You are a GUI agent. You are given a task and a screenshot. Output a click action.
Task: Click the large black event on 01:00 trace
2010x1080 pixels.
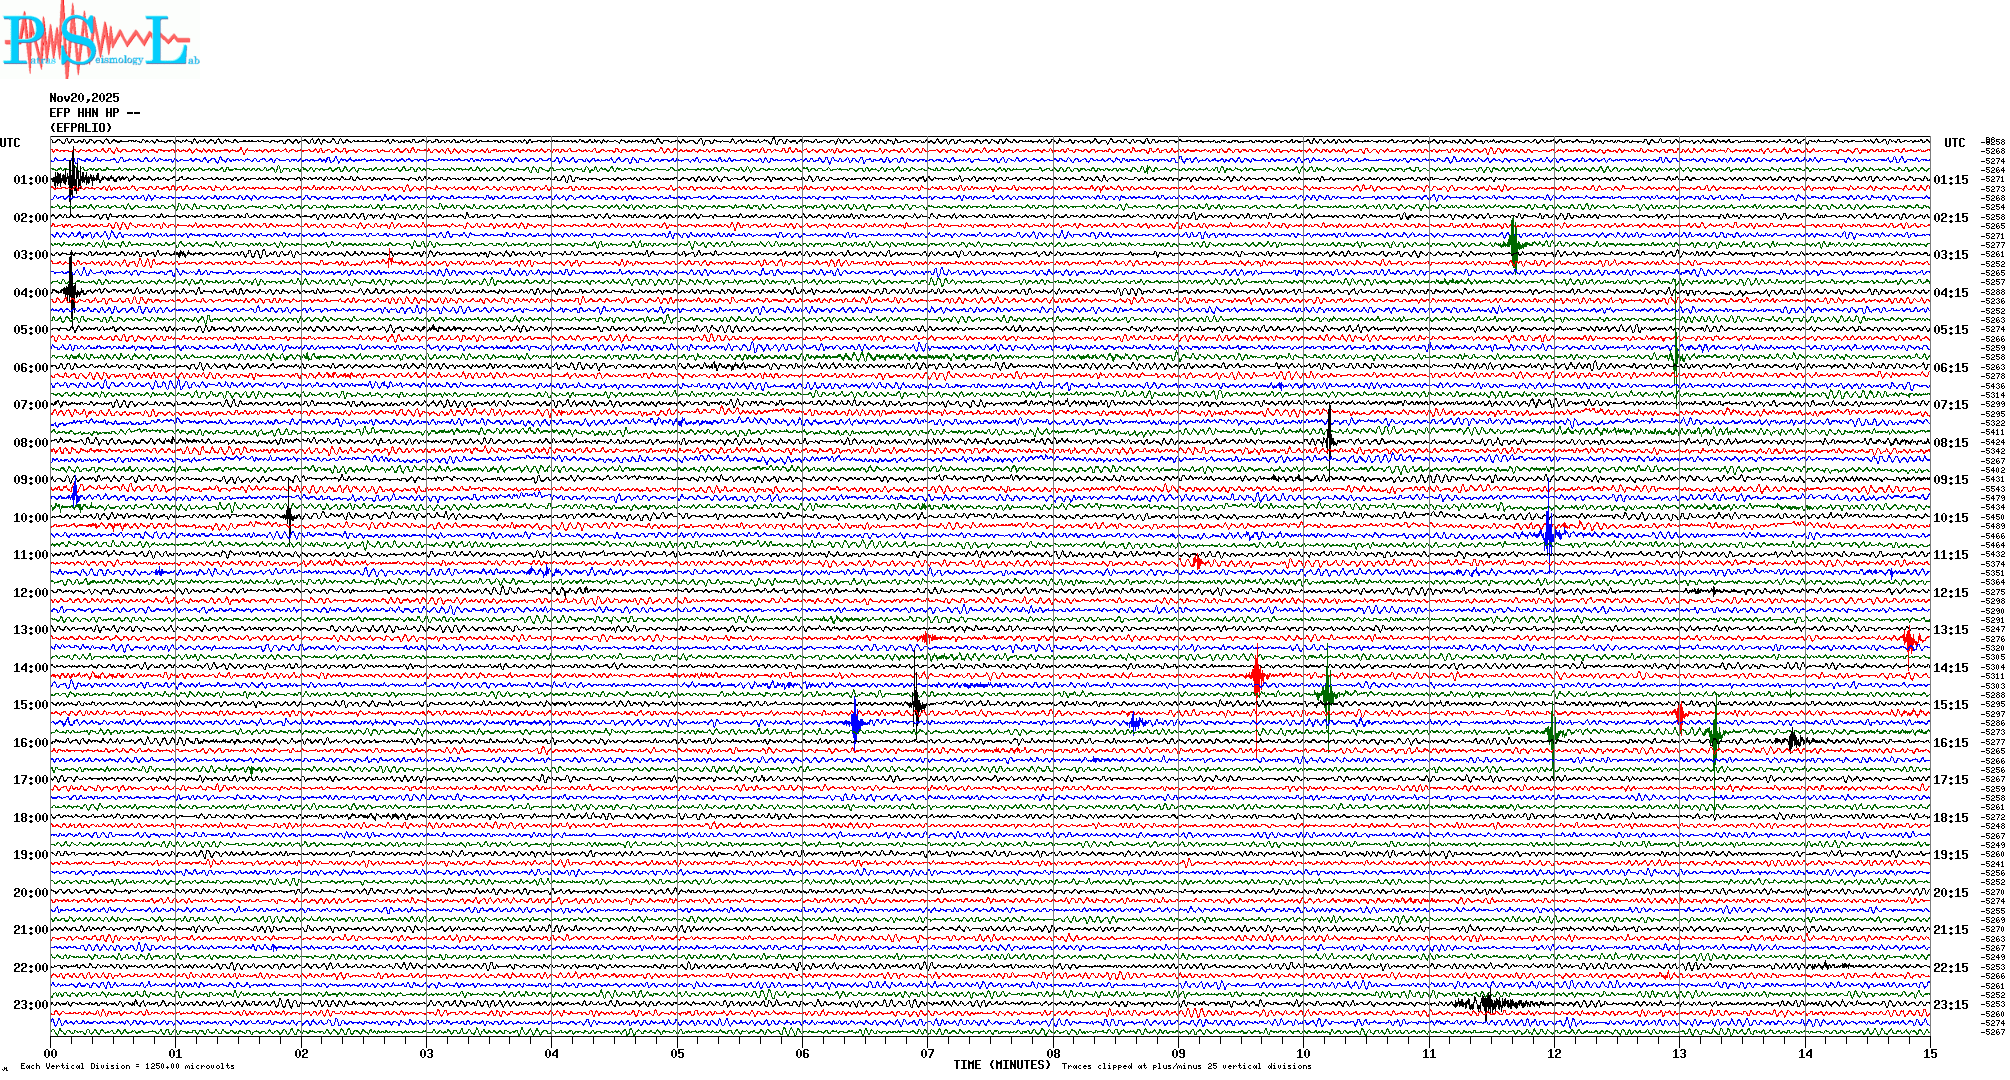click(72, 180)
